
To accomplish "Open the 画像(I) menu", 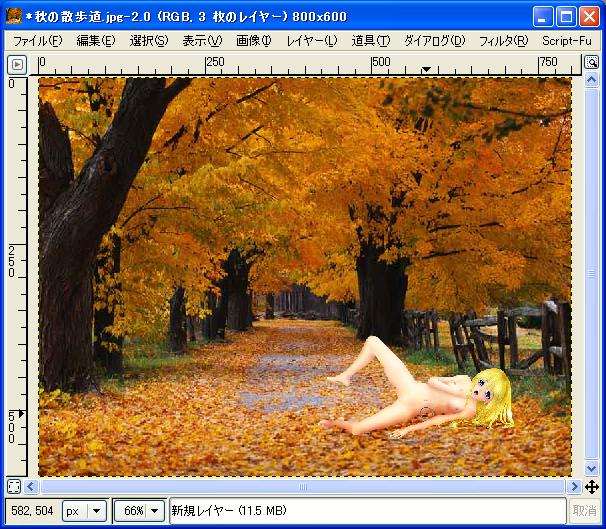I will (254, 41).
